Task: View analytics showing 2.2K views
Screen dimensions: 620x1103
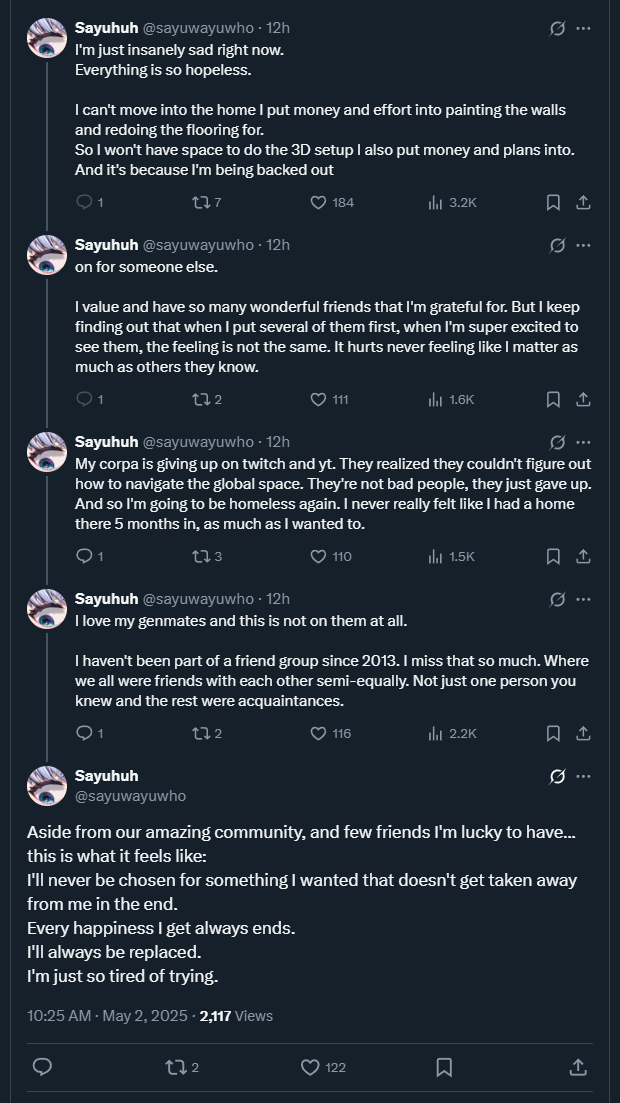Action: 435,733
